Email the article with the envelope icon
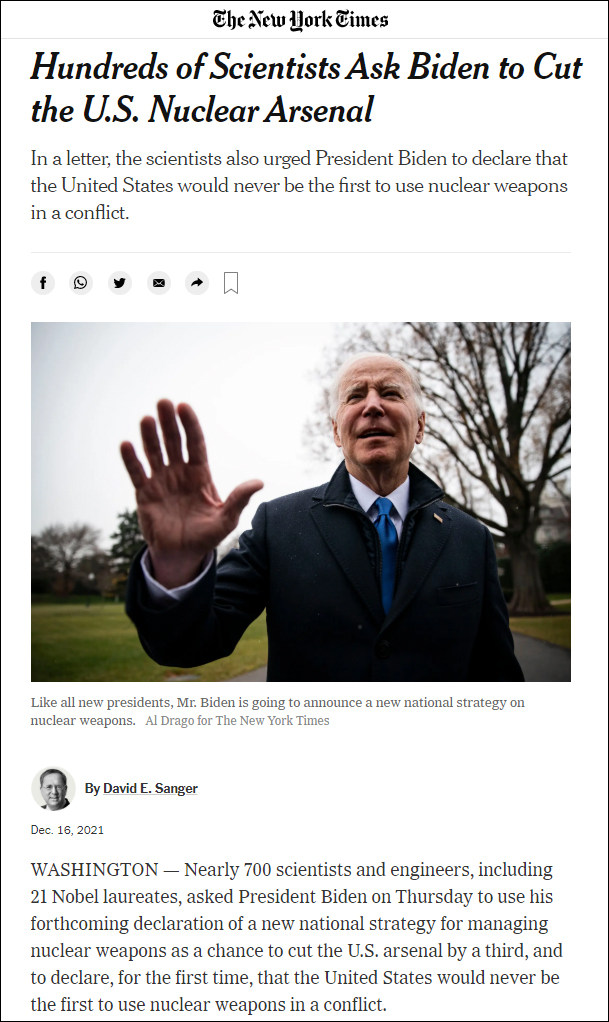 pos(158,283)
